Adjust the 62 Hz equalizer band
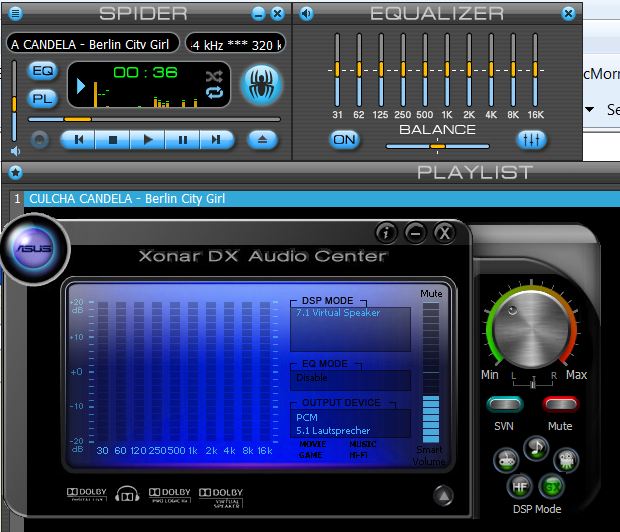The height and width of the screenshot is (532, 620). 359,70
